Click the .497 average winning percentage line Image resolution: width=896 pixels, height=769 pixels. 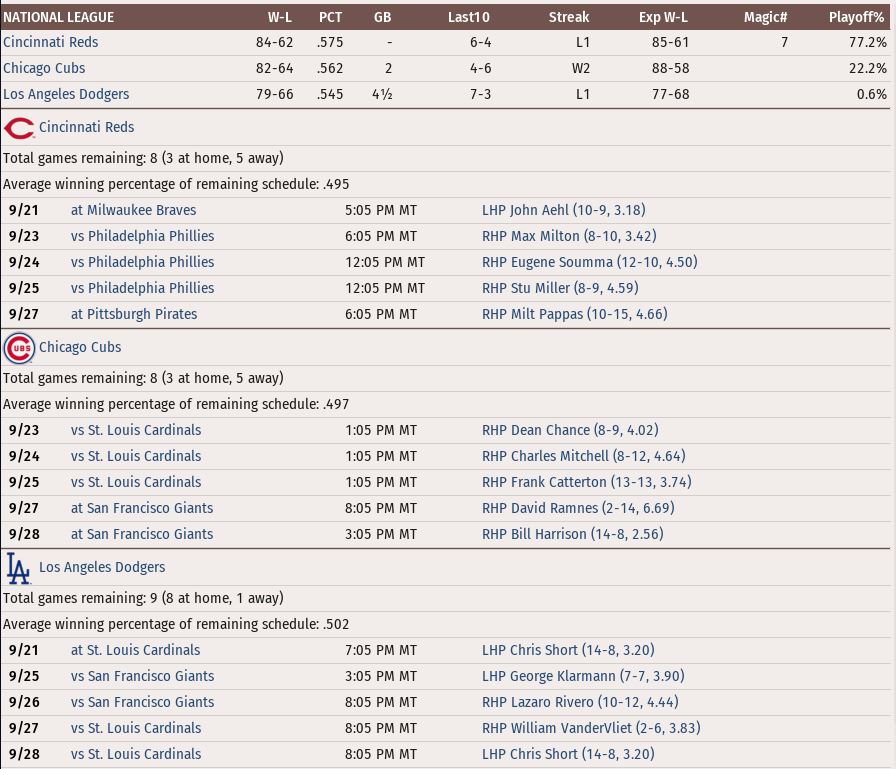pyautogui.click(x=176, y=404)
